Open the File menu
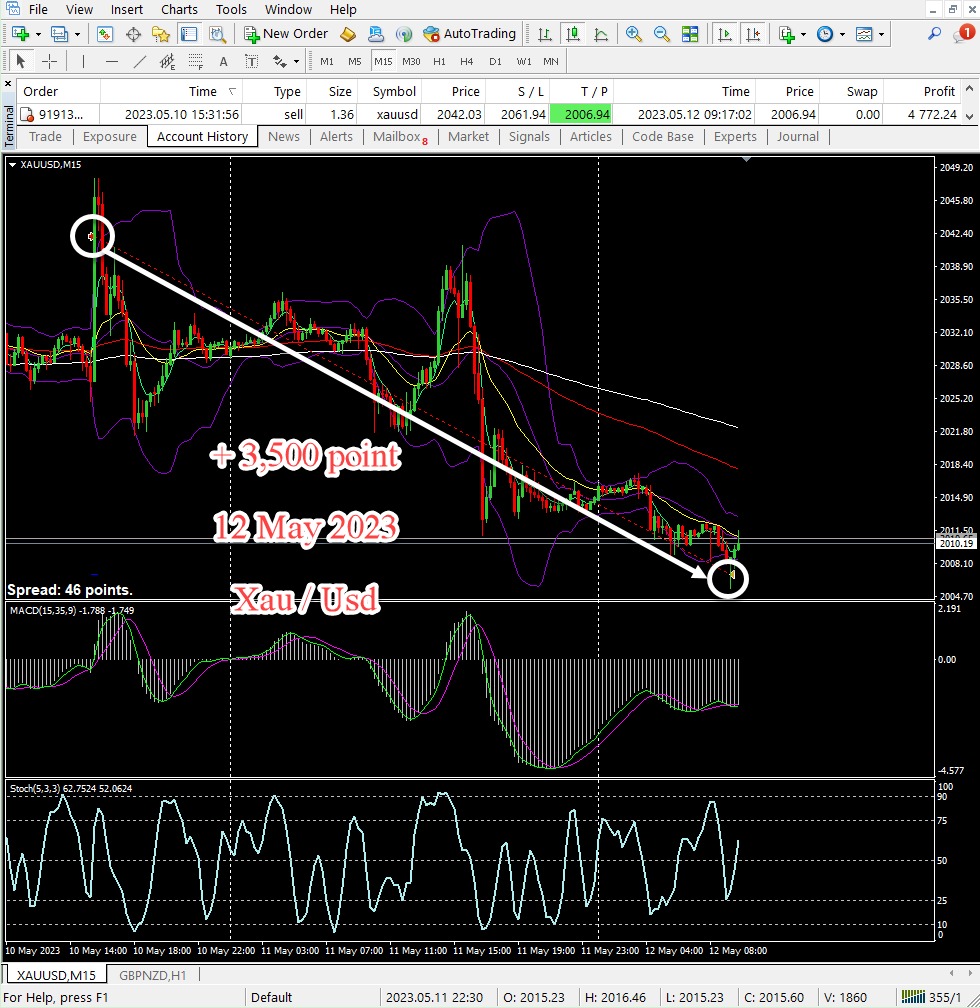Viewport: 980px width, 1008px height. [x=38, y=10]
